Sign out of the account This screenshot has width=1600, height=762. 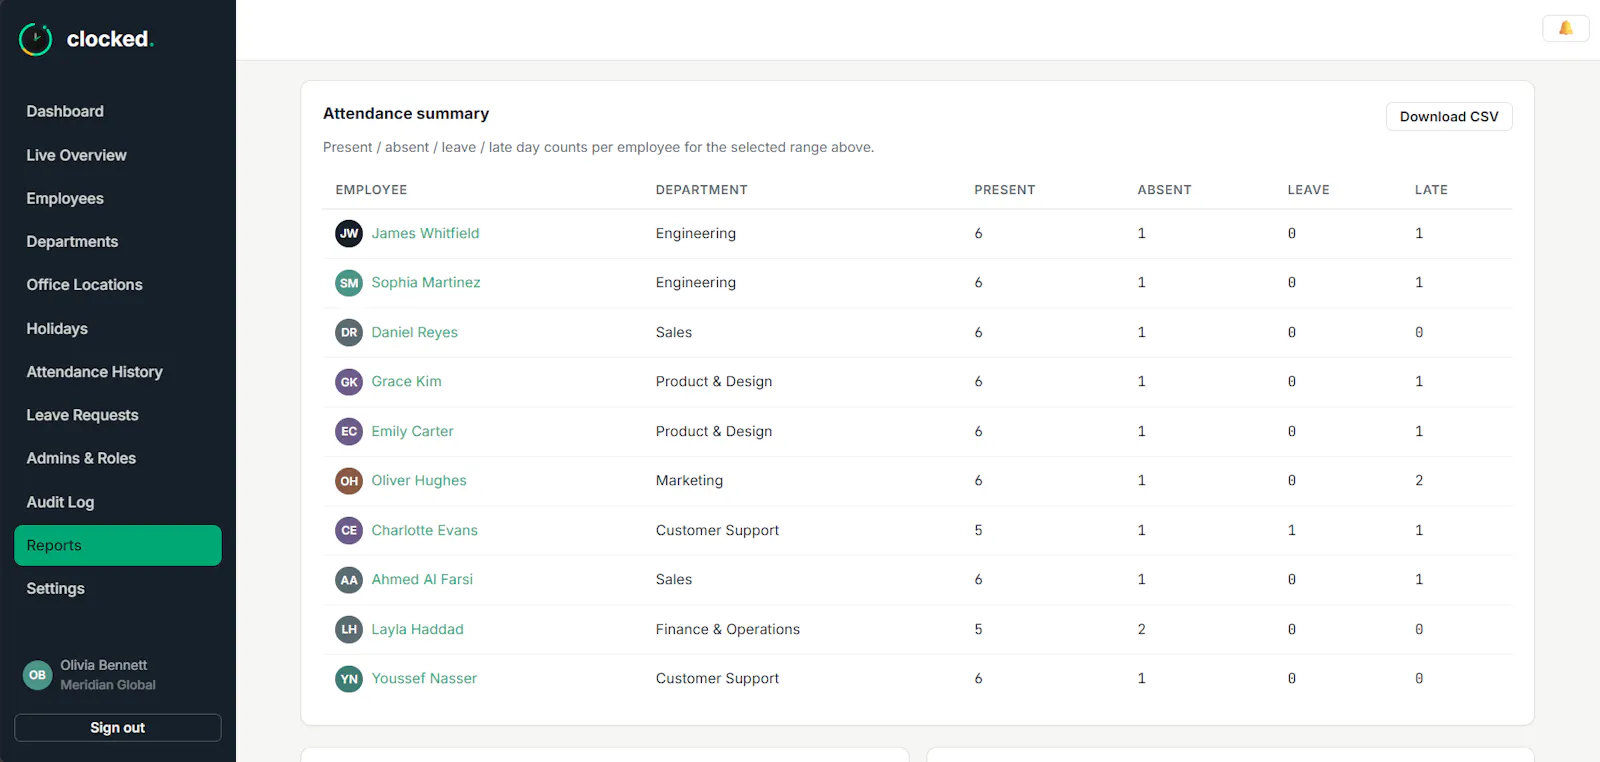pyautogui.click(x=118, y=728)
